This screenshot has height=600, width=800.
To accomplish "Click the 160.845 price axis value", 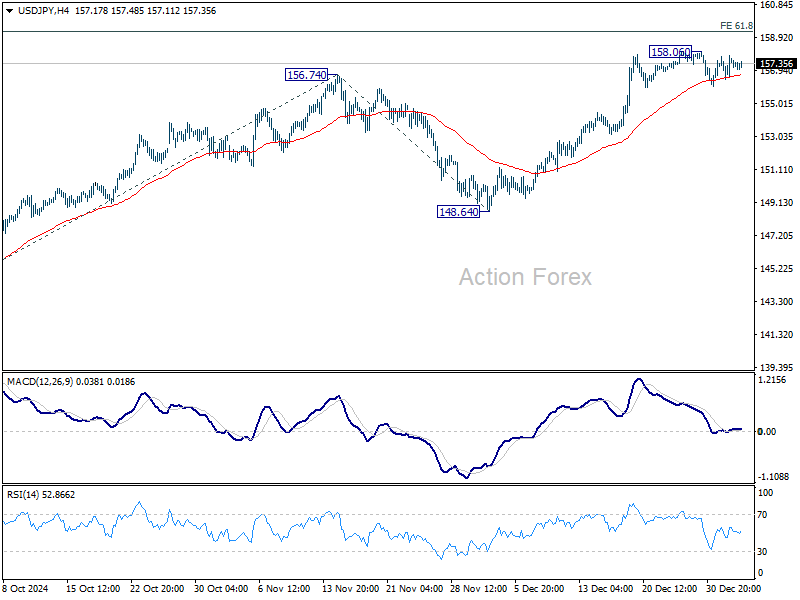I will pyautogui.click(x=776, y=5).
